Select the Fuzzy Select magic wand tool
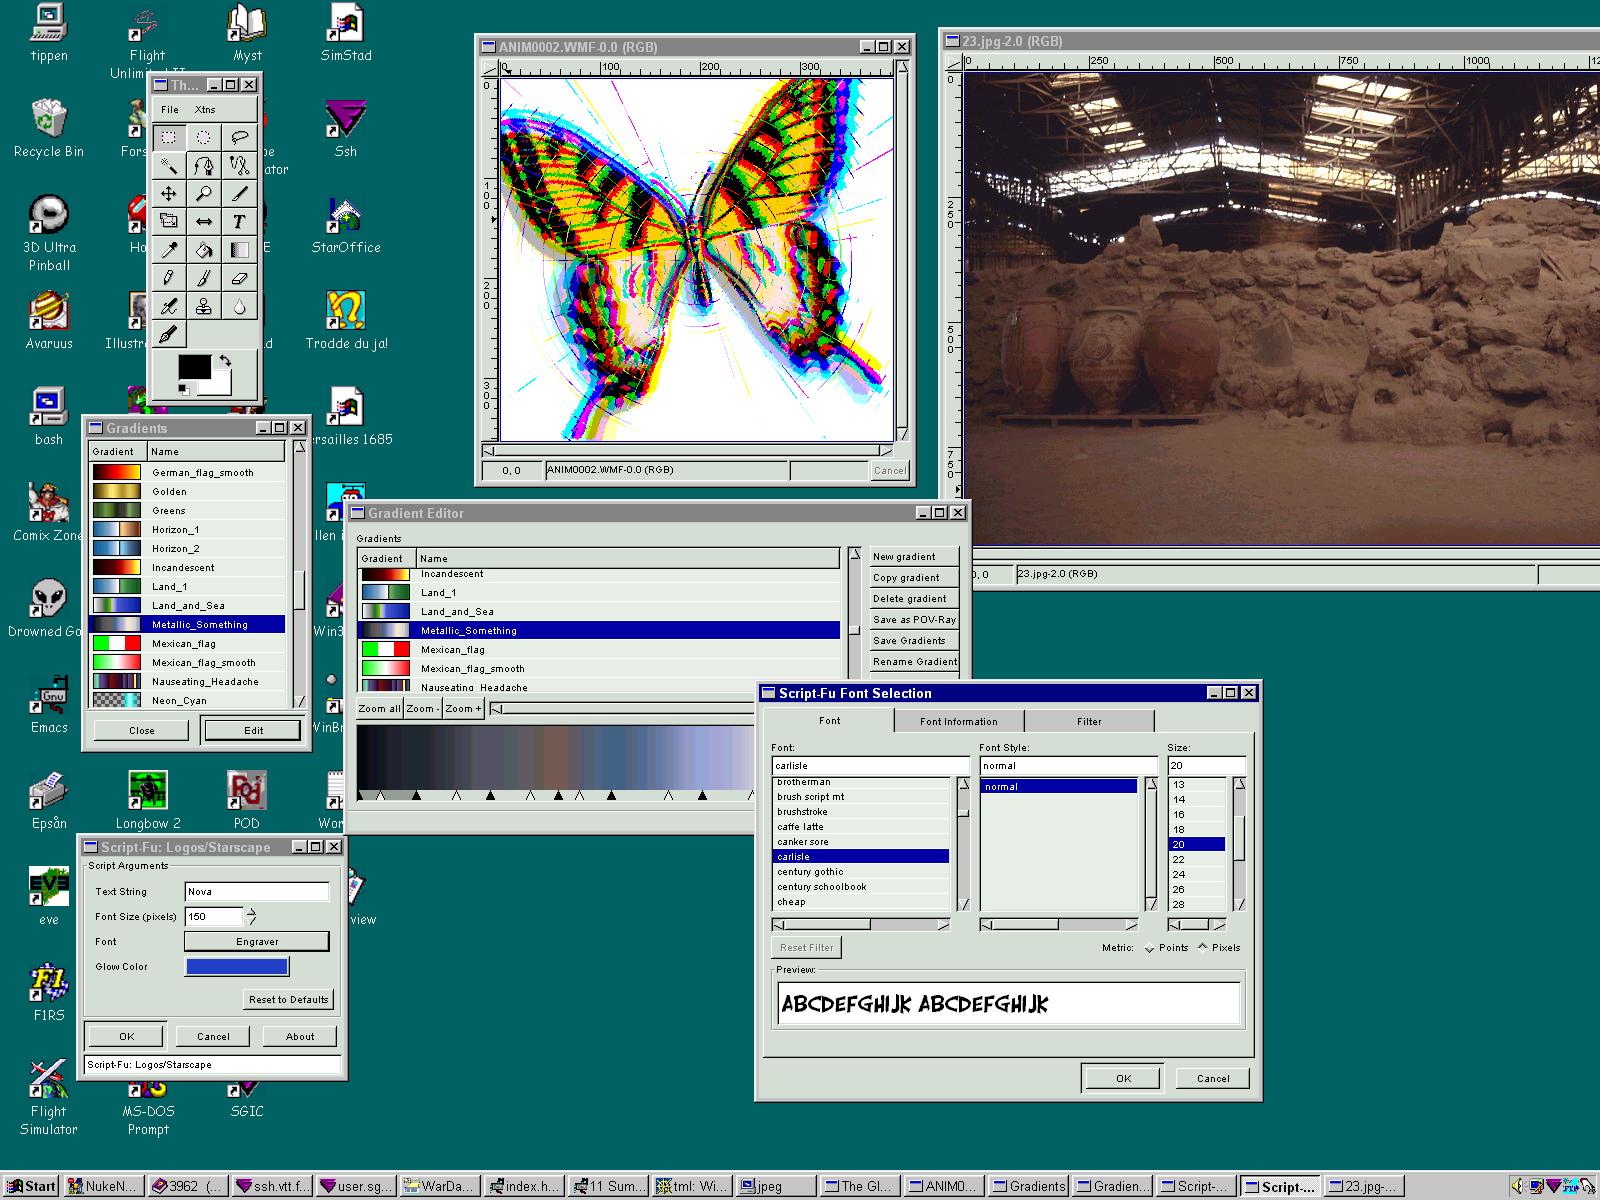This screenshot has height=1200, width=1600. point(169,165)
